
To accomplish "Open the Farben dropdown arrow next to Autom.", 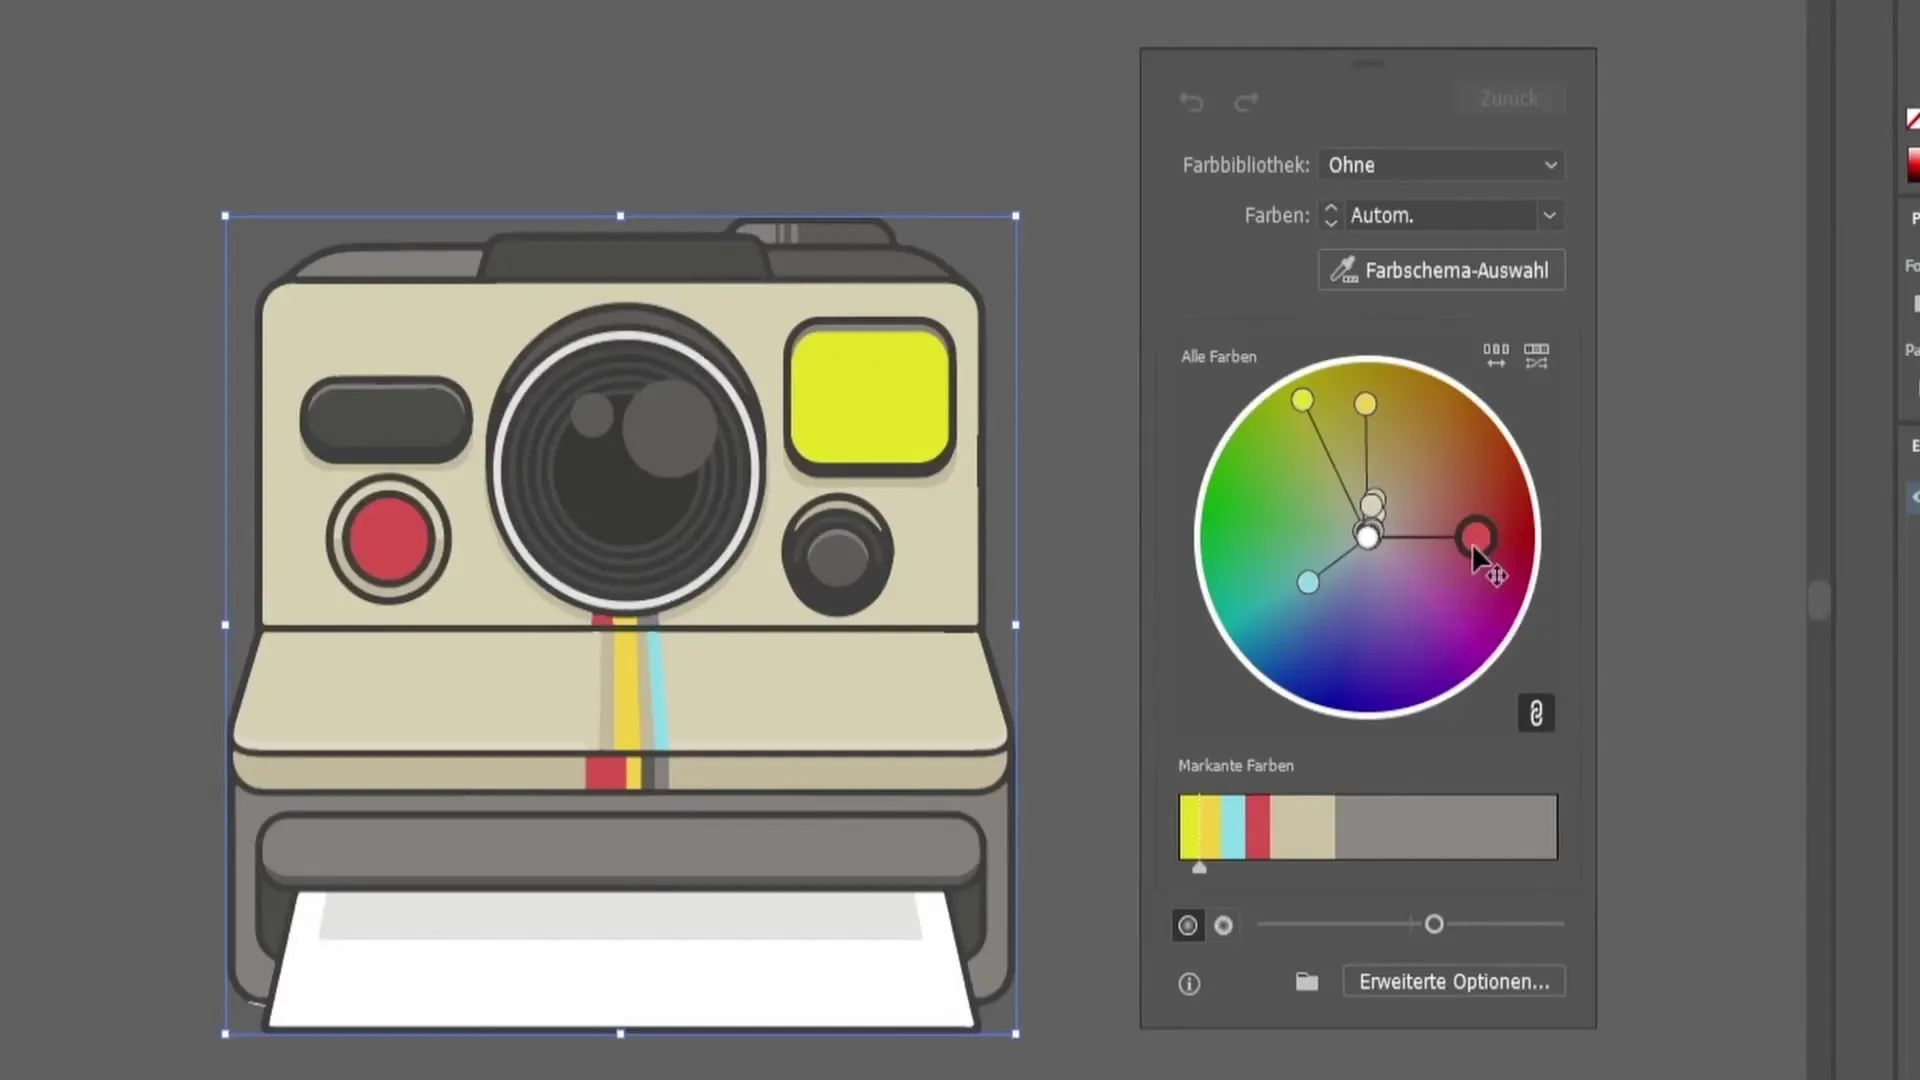I will click(1550, 215).
